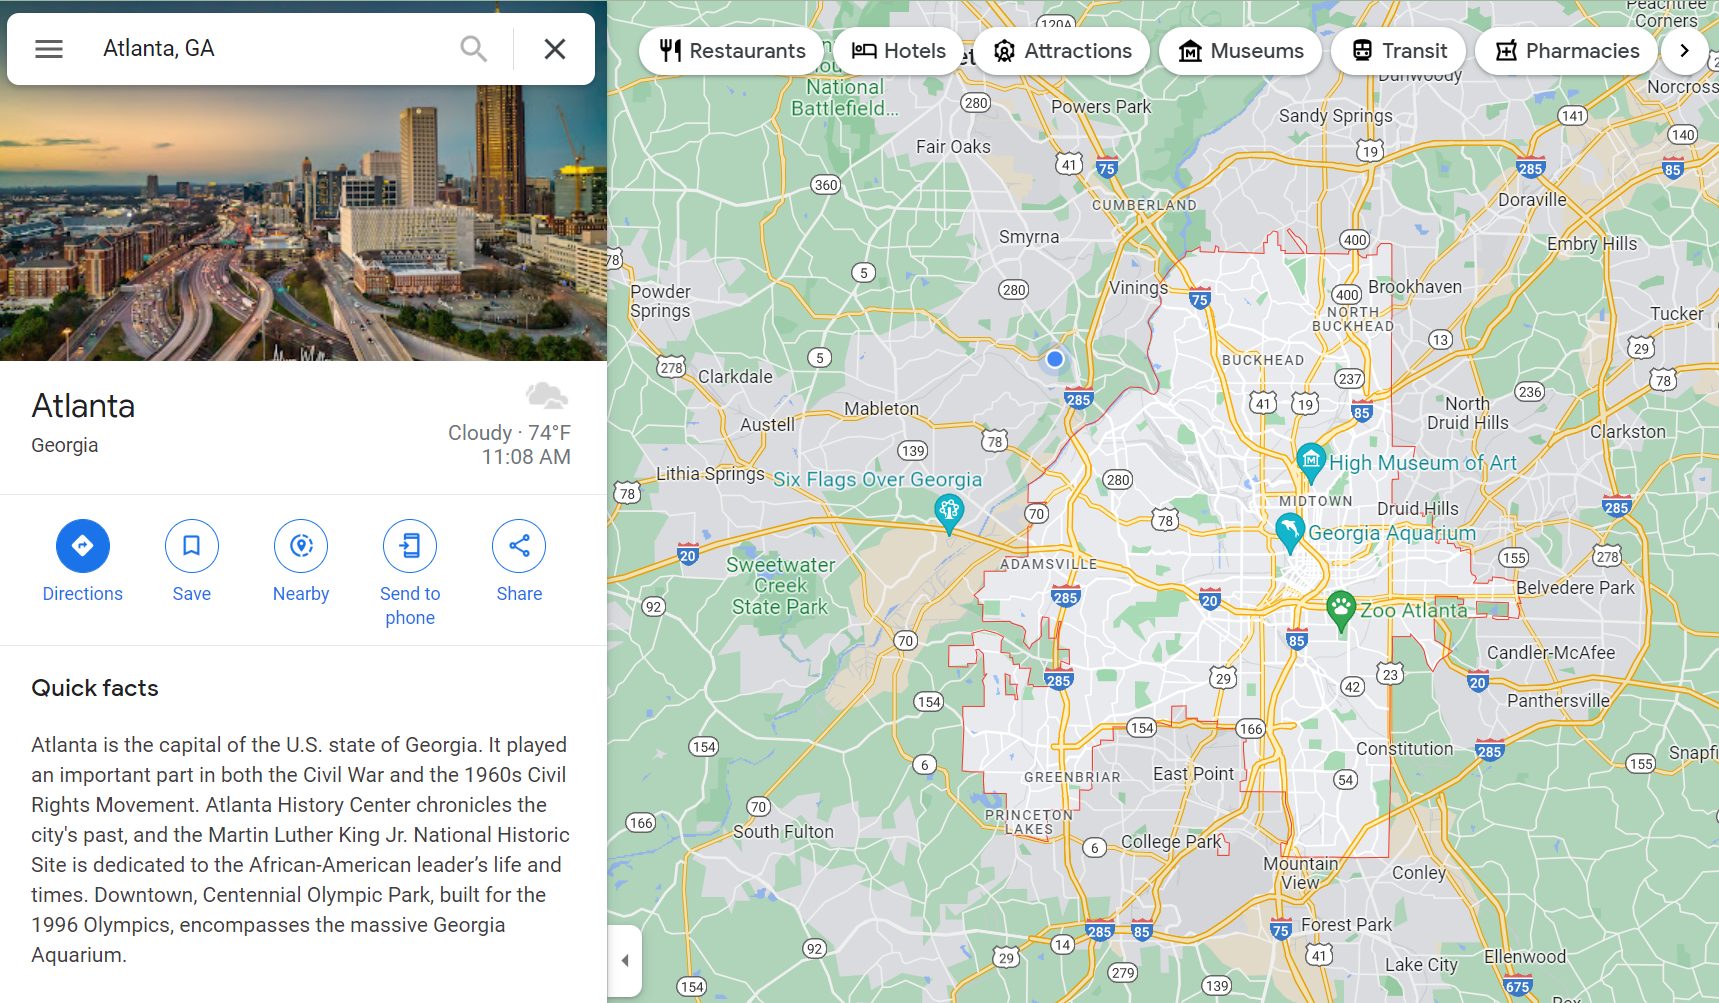Filter by Attractions
This screenshot has width=1719, height=1003.
point(1063,50)
